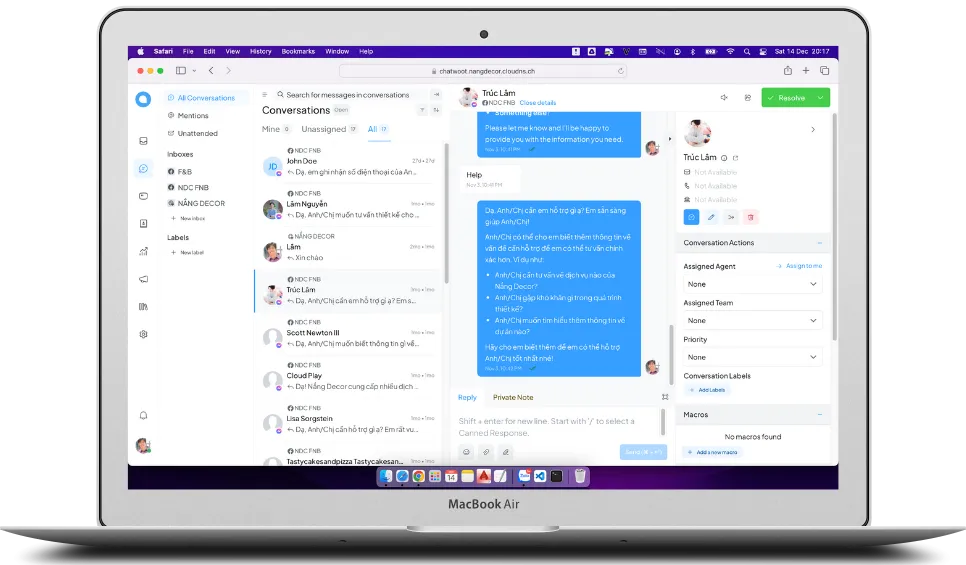The width and height of the screenshot is (966, 565).
Task: Click the Chatwoot logo in sidebar
Action: tap(143, 99)
